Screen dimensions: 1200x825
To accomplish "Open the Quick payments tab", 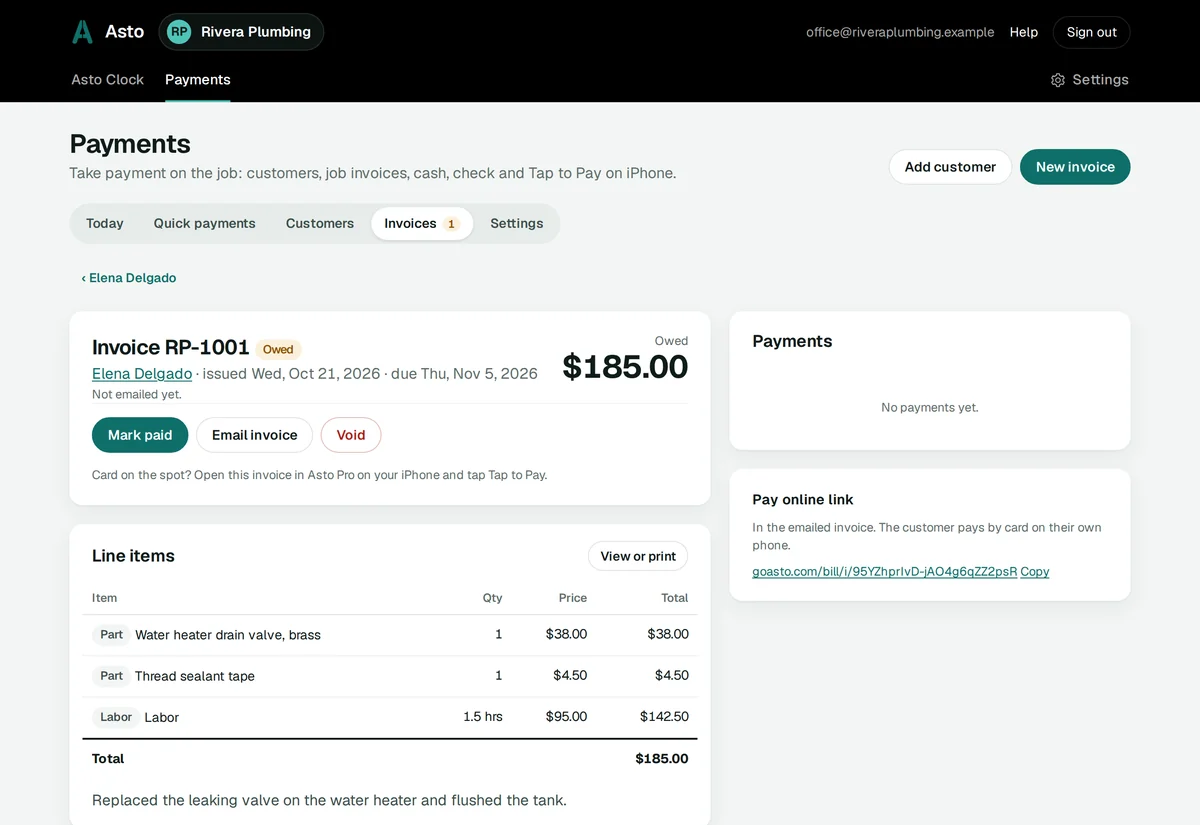I will pyautogui.click(x=205, y=223).
